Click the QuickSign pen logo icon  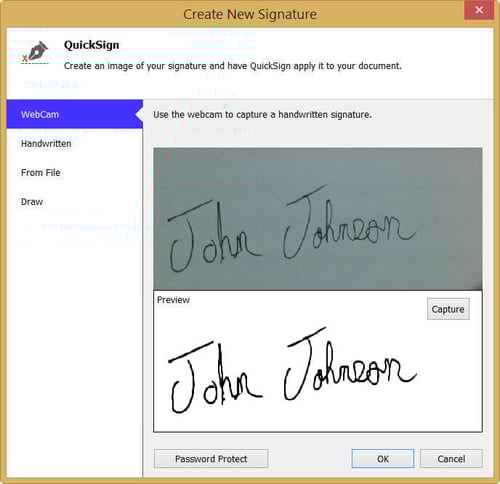click(x=35, y=52)
